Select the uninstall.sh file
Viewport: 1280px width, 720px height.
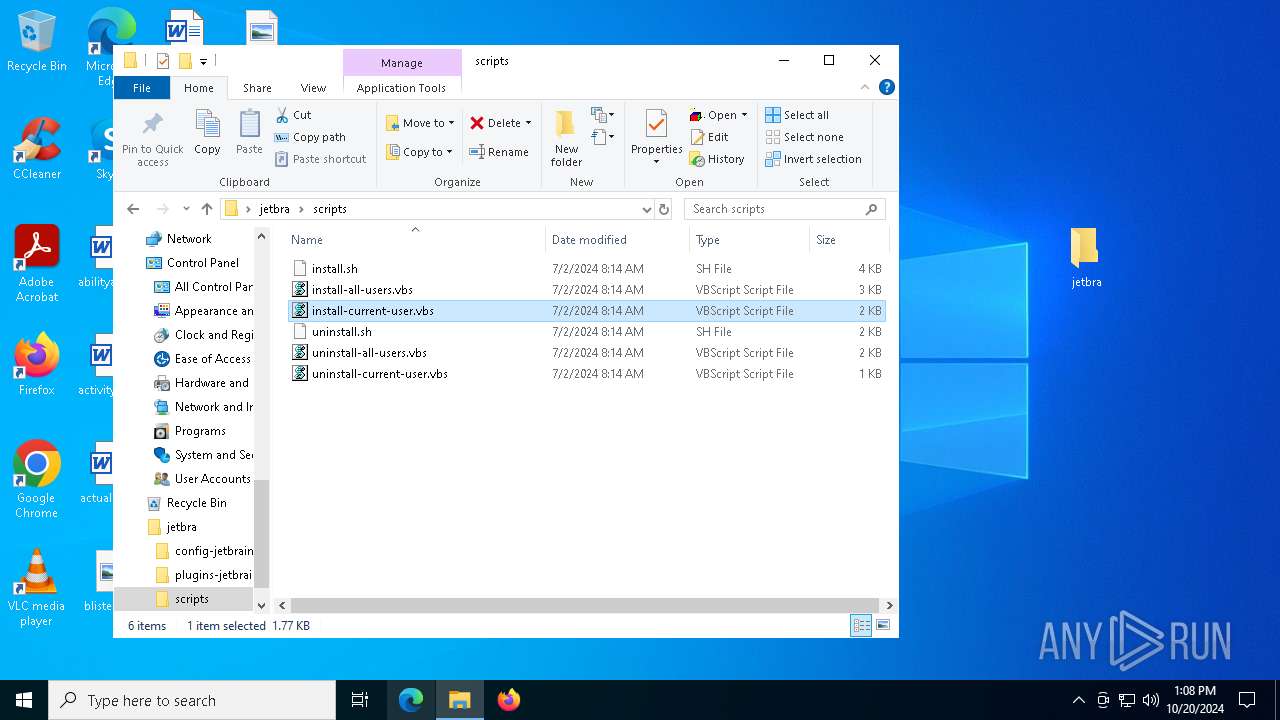(x=586, y=332)
